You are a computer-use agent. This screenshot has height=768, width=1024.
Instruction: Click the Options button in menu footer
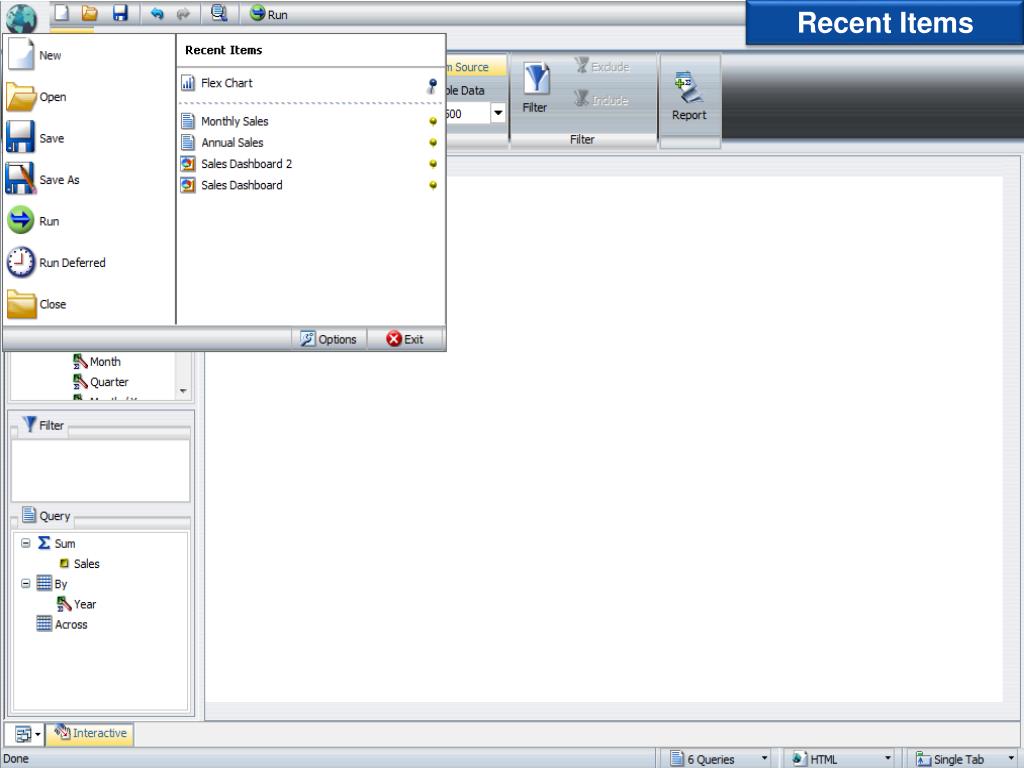tap(328, 339)
